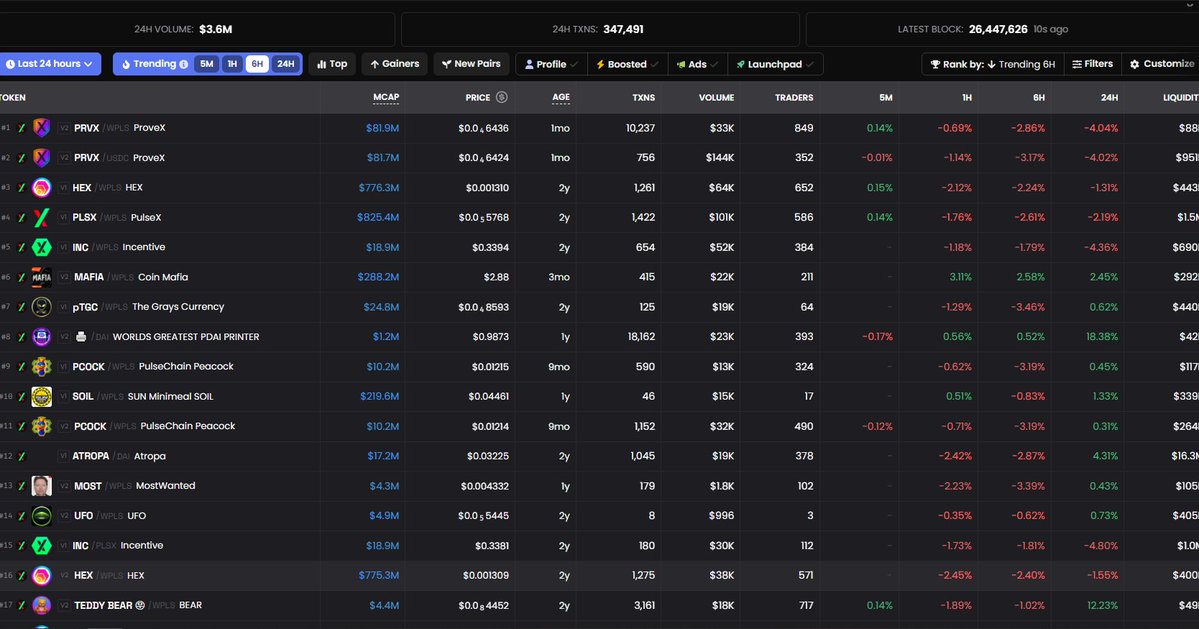
Task: Sort by the MCAP column header
Action: click(386, 97)
